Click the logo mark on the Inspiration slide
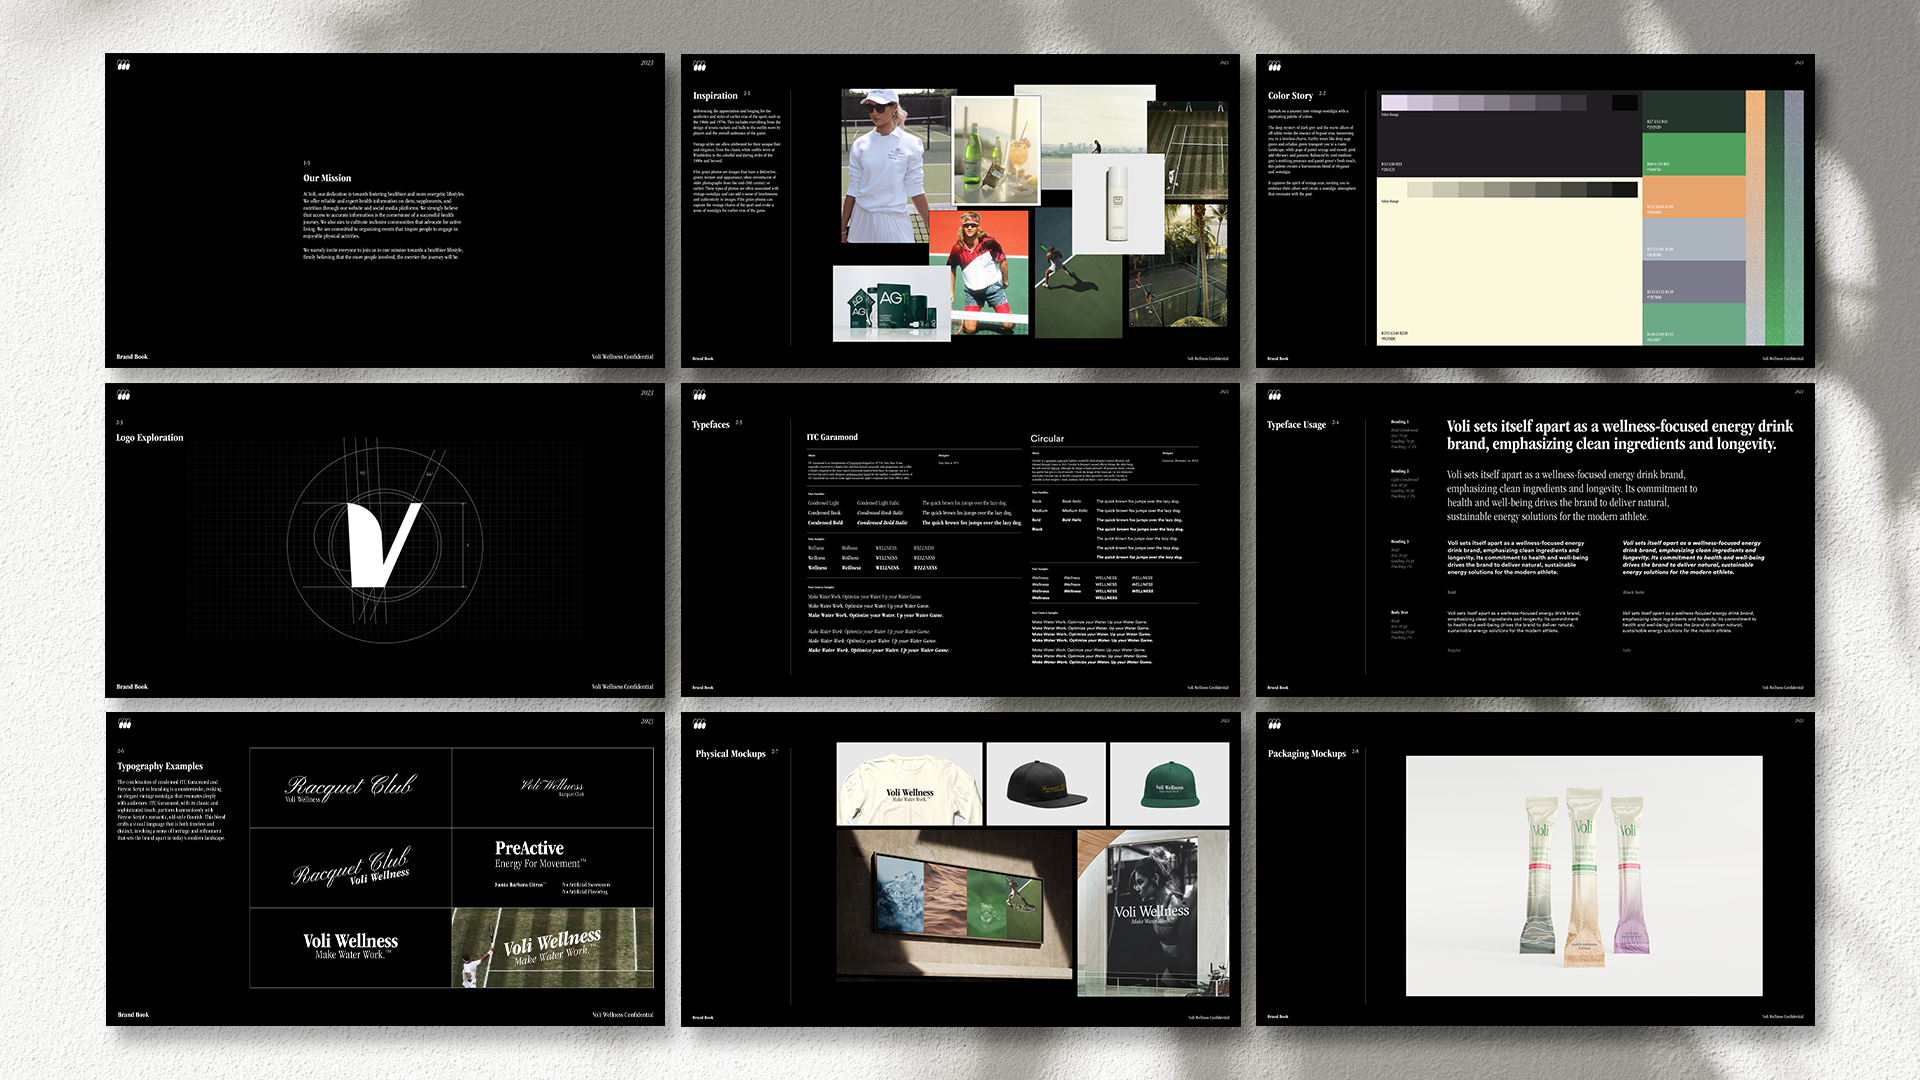 tap(699, 66)
